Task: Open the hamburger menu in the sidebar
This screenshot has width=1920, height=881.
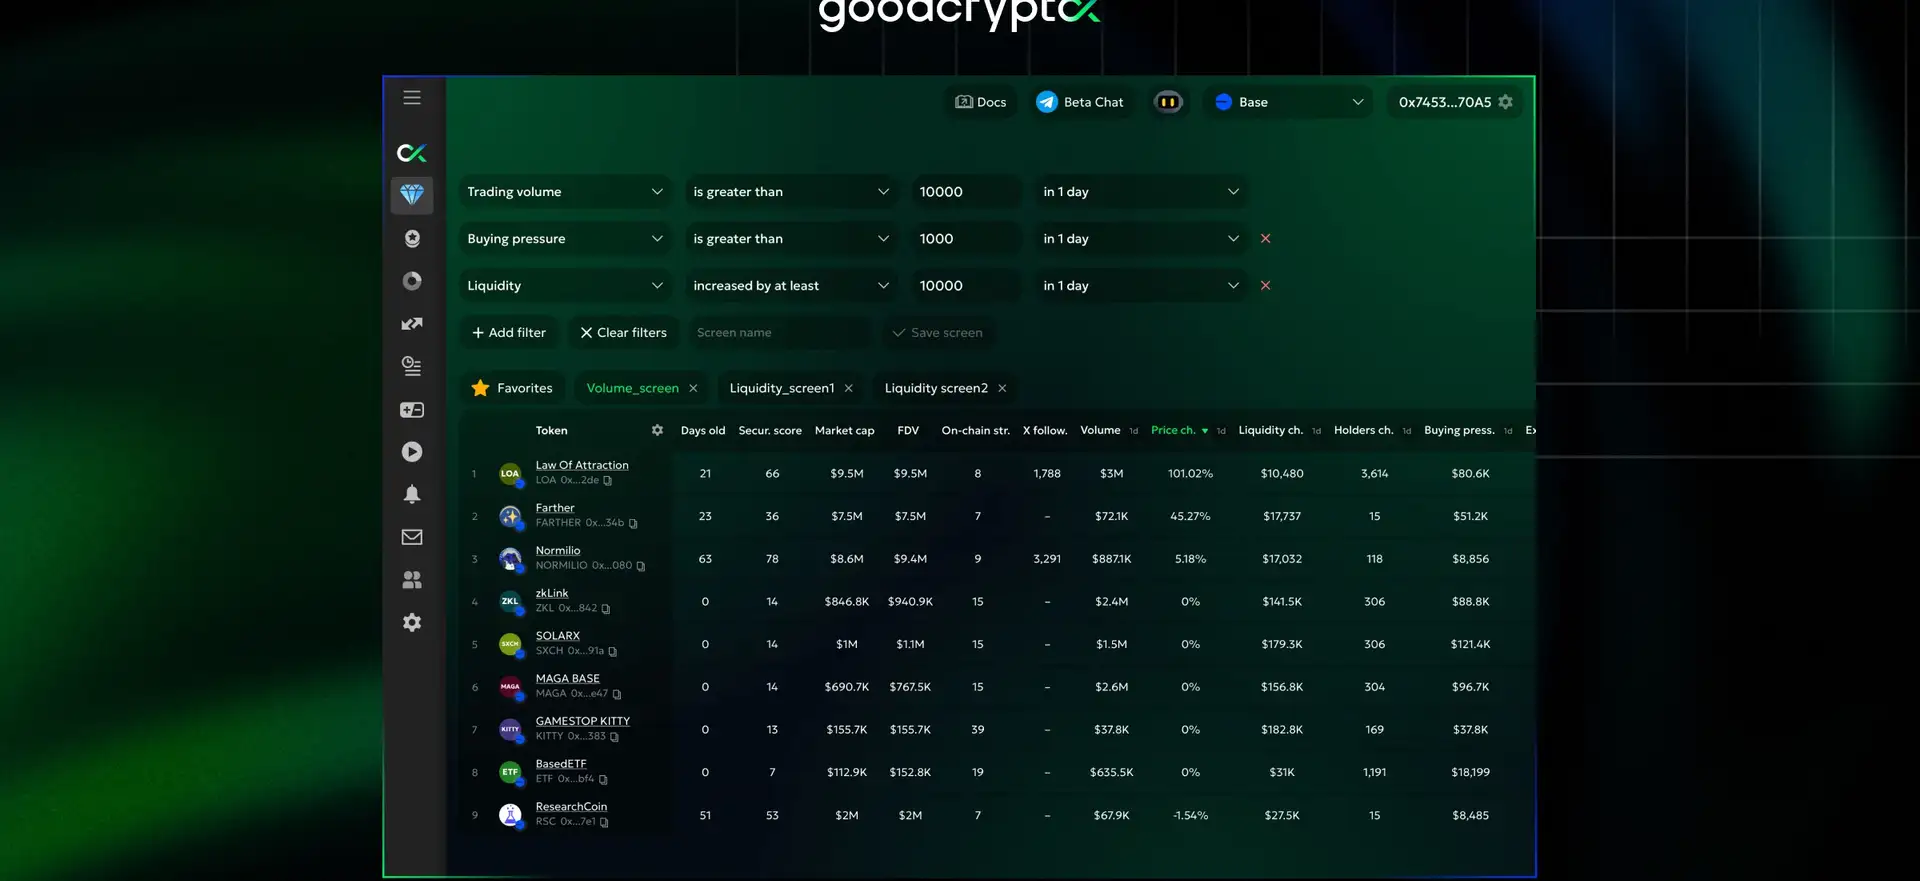Action: pos(412,98)
